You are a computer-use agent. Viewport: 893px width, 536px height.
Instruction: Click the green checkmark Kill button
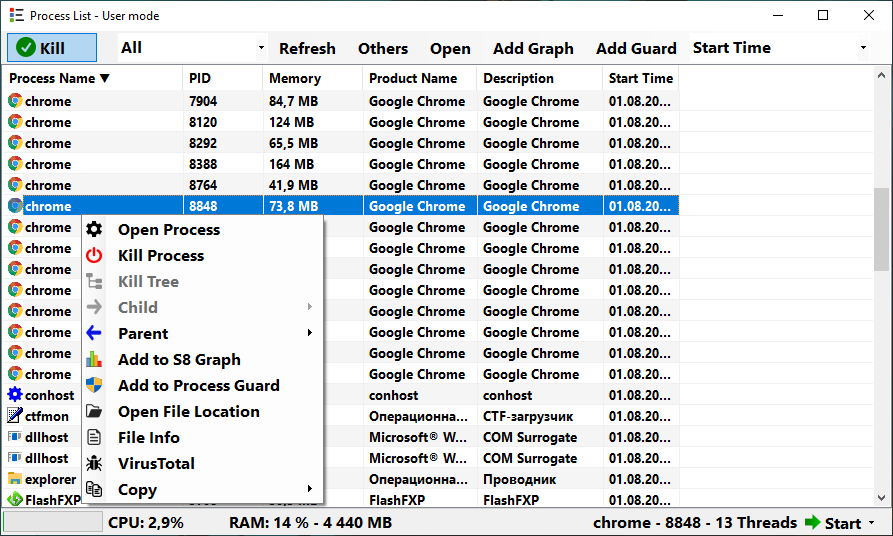tap(52, 47)
